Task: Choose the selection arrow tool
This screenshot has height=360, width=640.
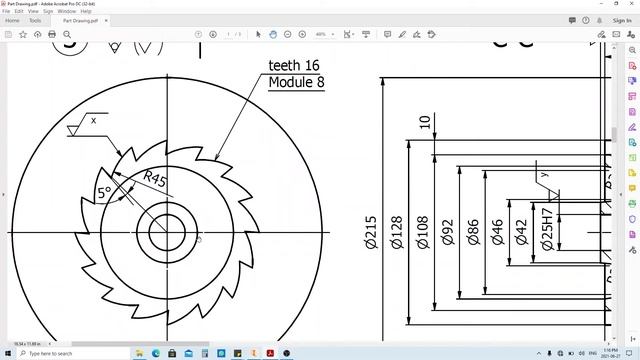Action: [258, 35]
